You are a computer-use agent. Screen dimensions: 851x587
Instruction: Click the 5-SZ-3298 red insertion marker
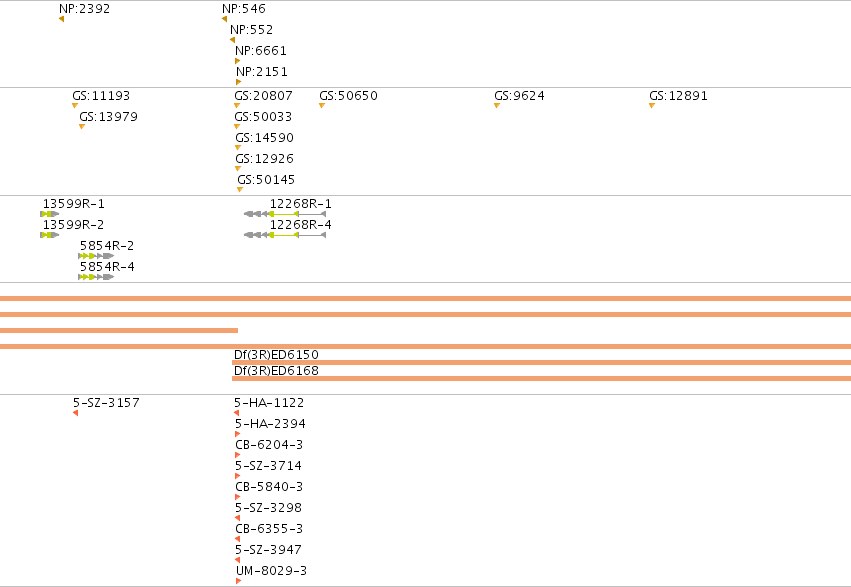point(238,518)
